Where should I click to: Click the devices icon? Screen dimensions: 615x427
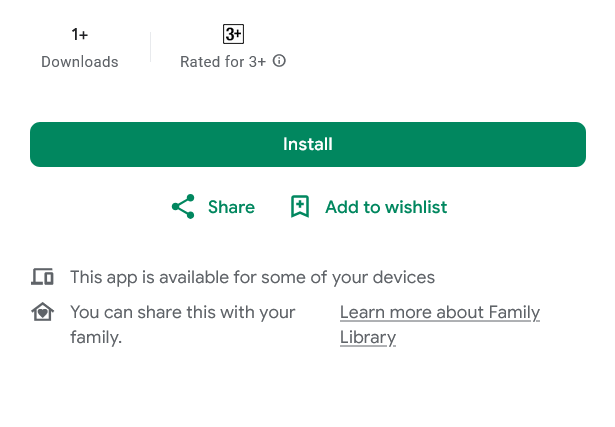click(x=42, y=277)
